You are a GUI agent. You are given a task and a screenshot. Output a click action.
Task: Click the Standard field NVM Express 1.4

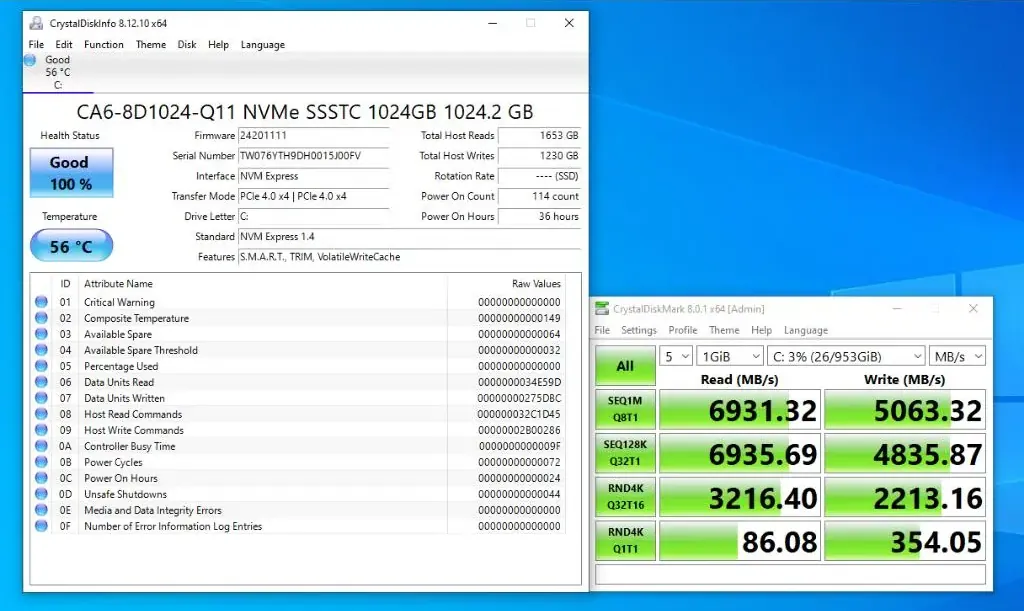coord(409,236)
